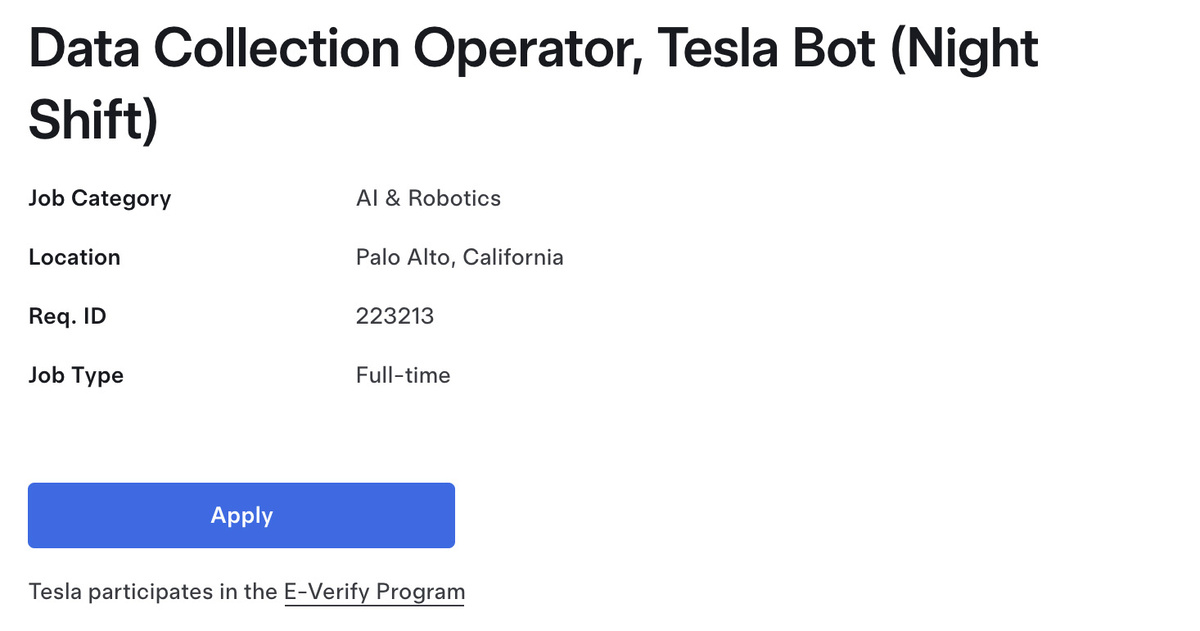1200x631 pixels.
Task: Click the word "Robotics" in the category value
Action: coord(454,198)
